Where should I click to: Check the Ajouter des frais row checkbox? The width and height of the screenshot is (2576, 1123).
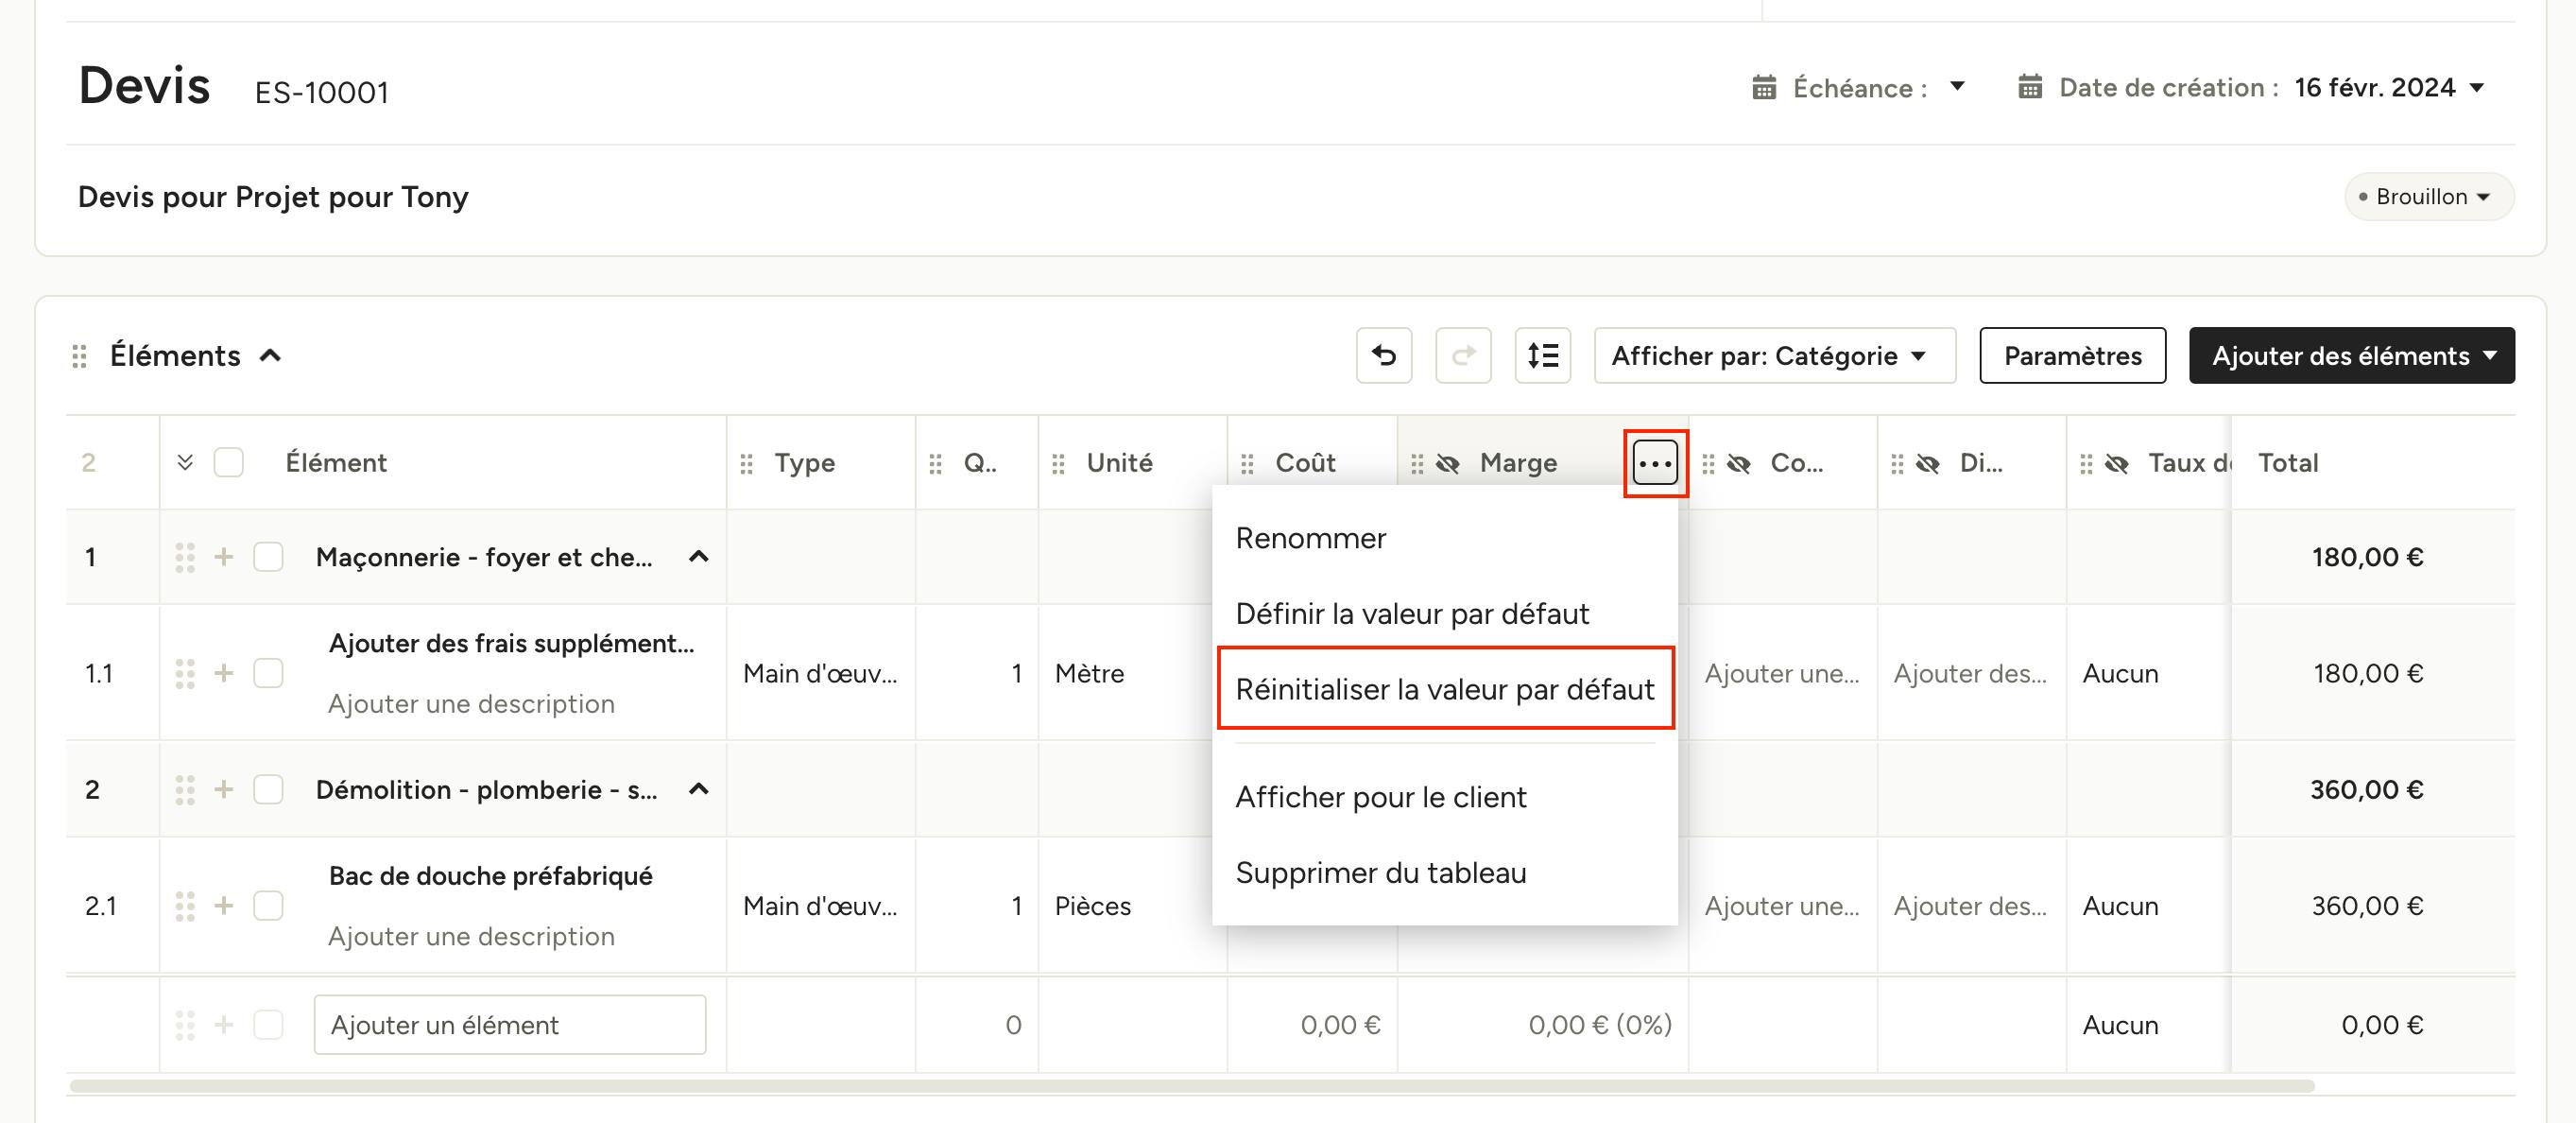(268, 673)
